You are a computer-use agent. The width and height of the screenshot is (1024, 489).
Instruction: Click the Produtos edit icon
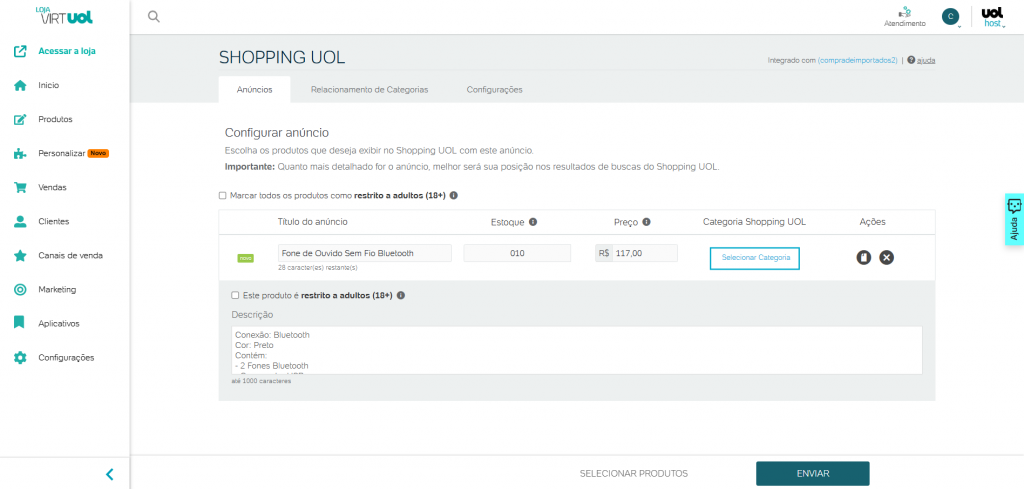pos(20,119)
